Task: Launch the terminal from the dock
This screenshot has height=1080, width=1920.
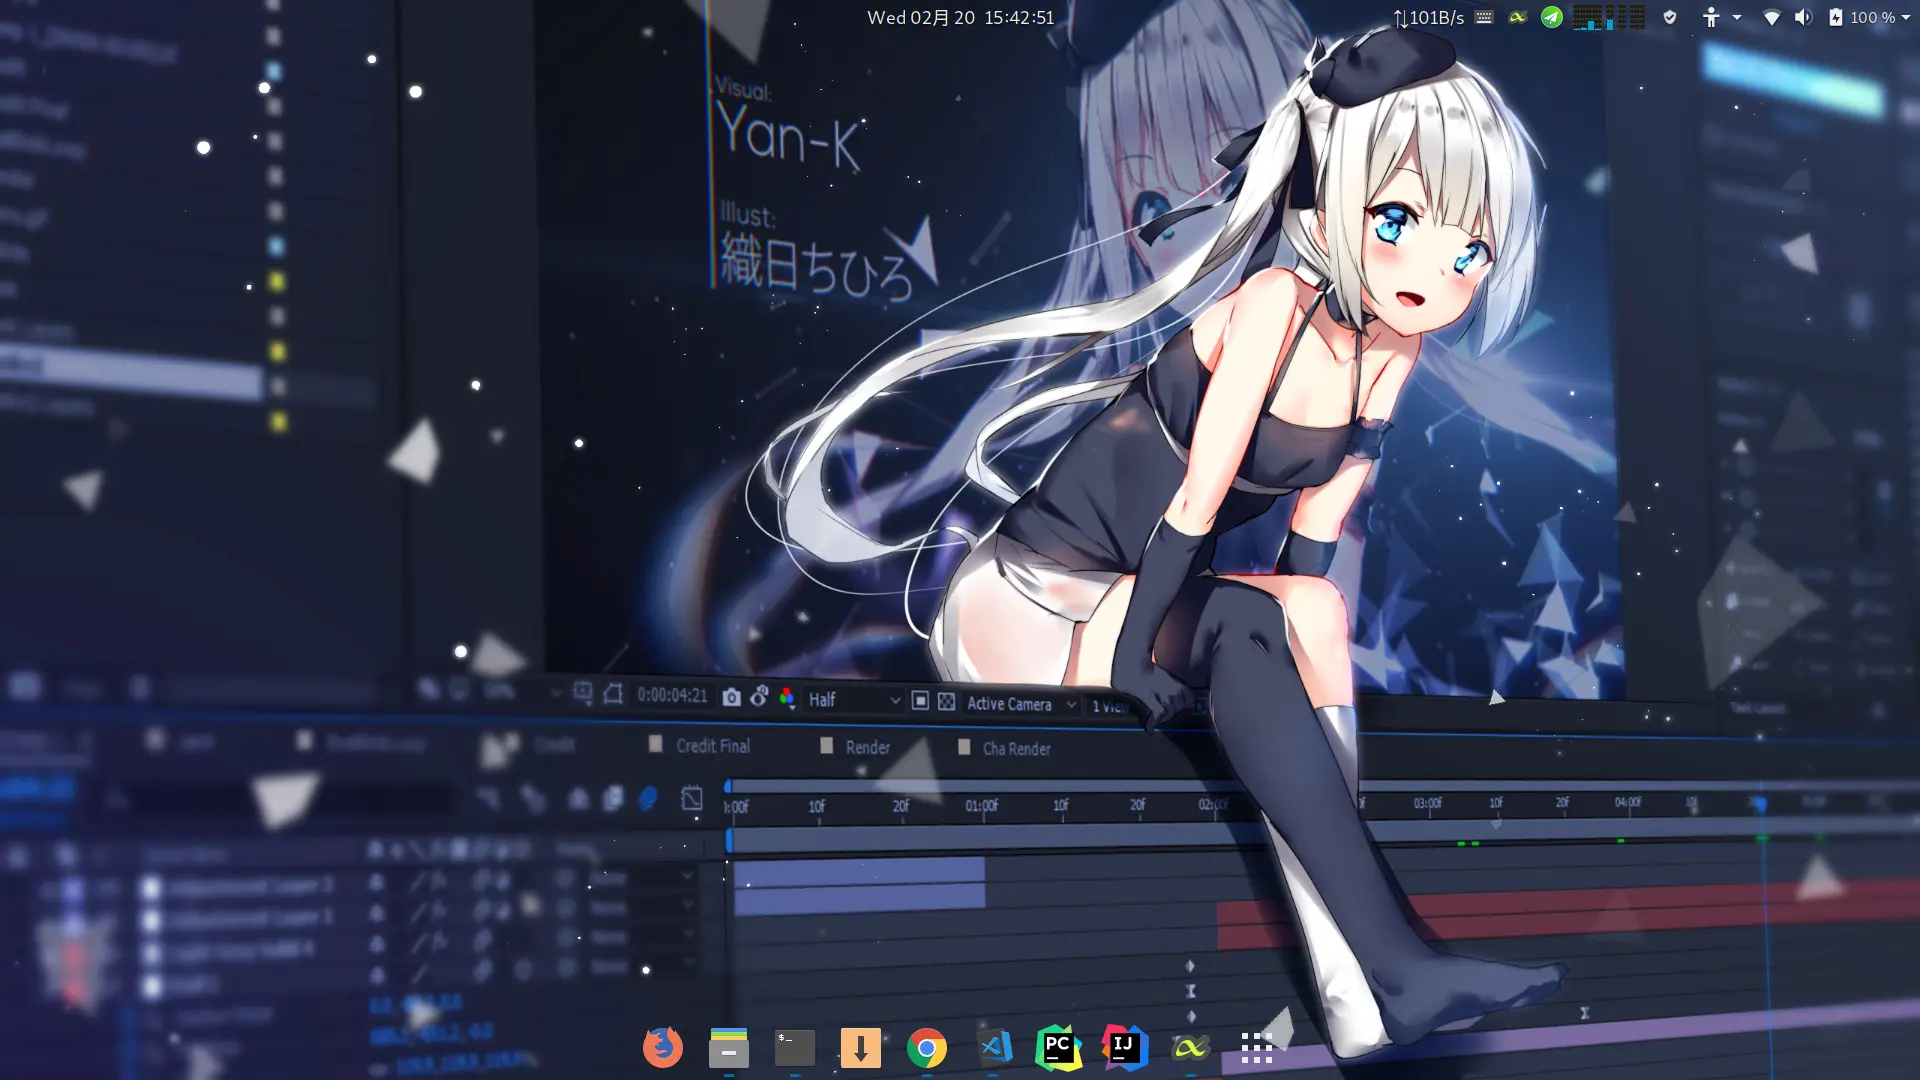Action: [x=795, y=1047]
